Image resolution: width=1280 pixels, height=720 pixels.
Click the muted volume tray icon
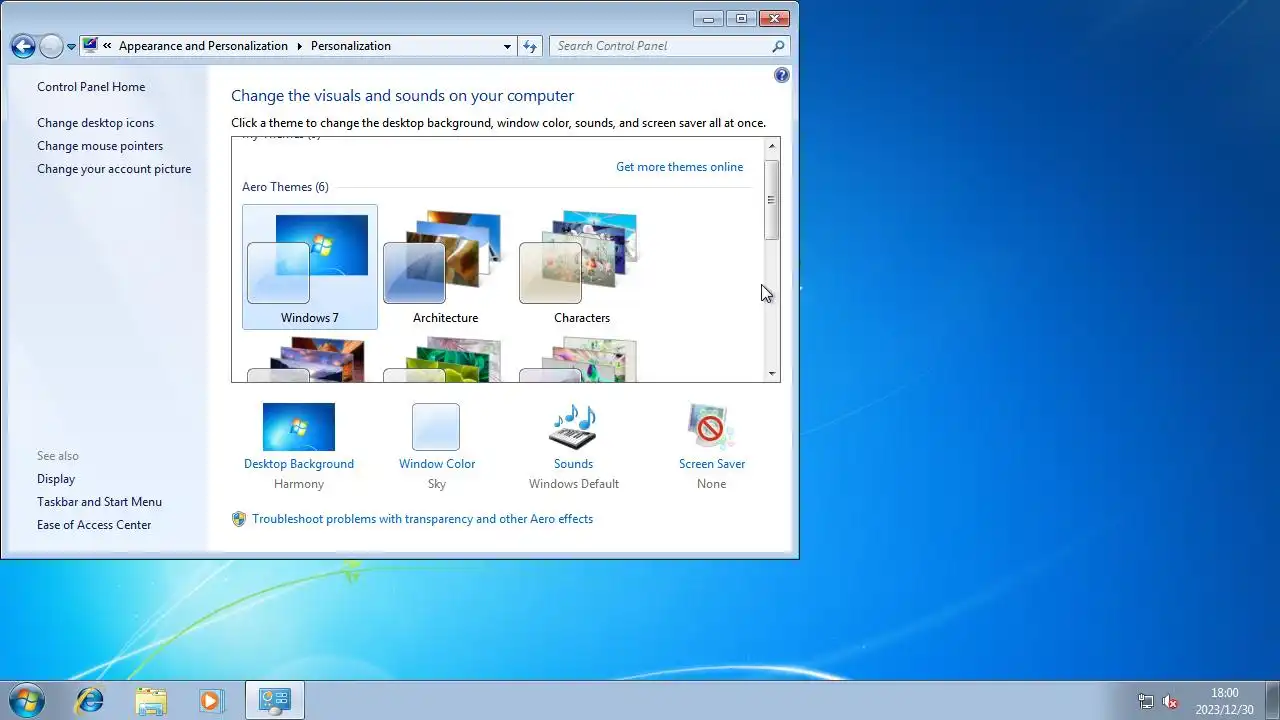[1171, 702]
